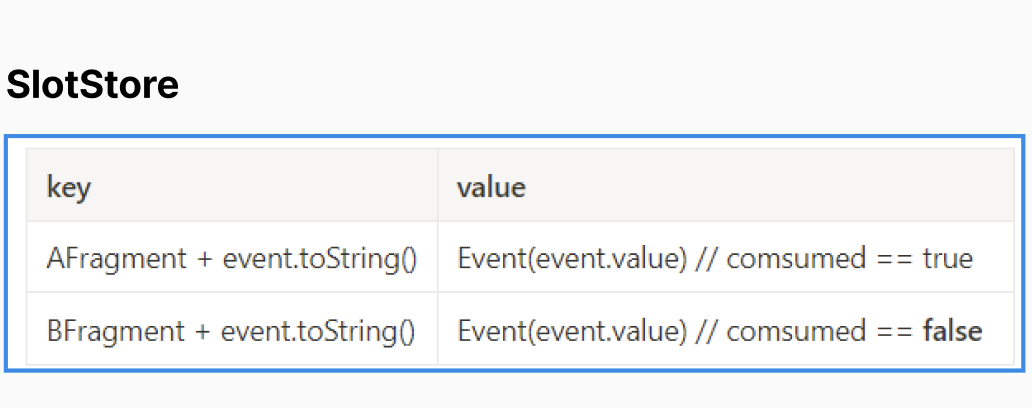Image resolution: width=1032 pixels, height=408 pixels.
Task: Click the "==" operator before true
Action: (894, 258)
